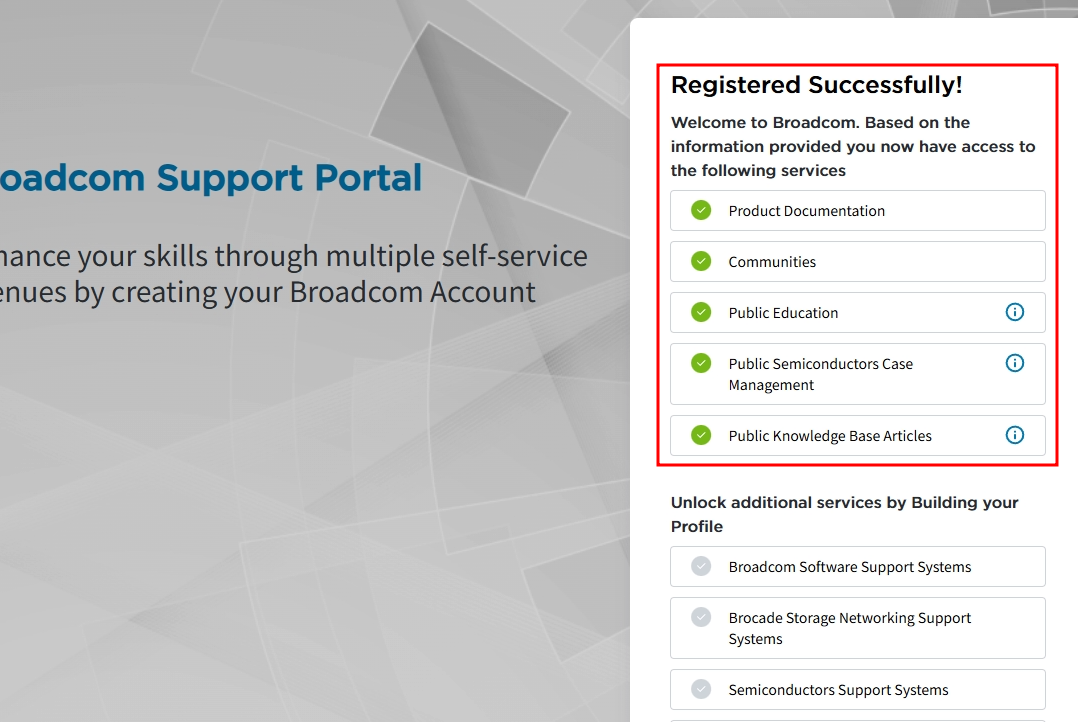Select Public Knowledge Base Articles label
Viewport: 1078px width, 722px height.
click(830, 436)
